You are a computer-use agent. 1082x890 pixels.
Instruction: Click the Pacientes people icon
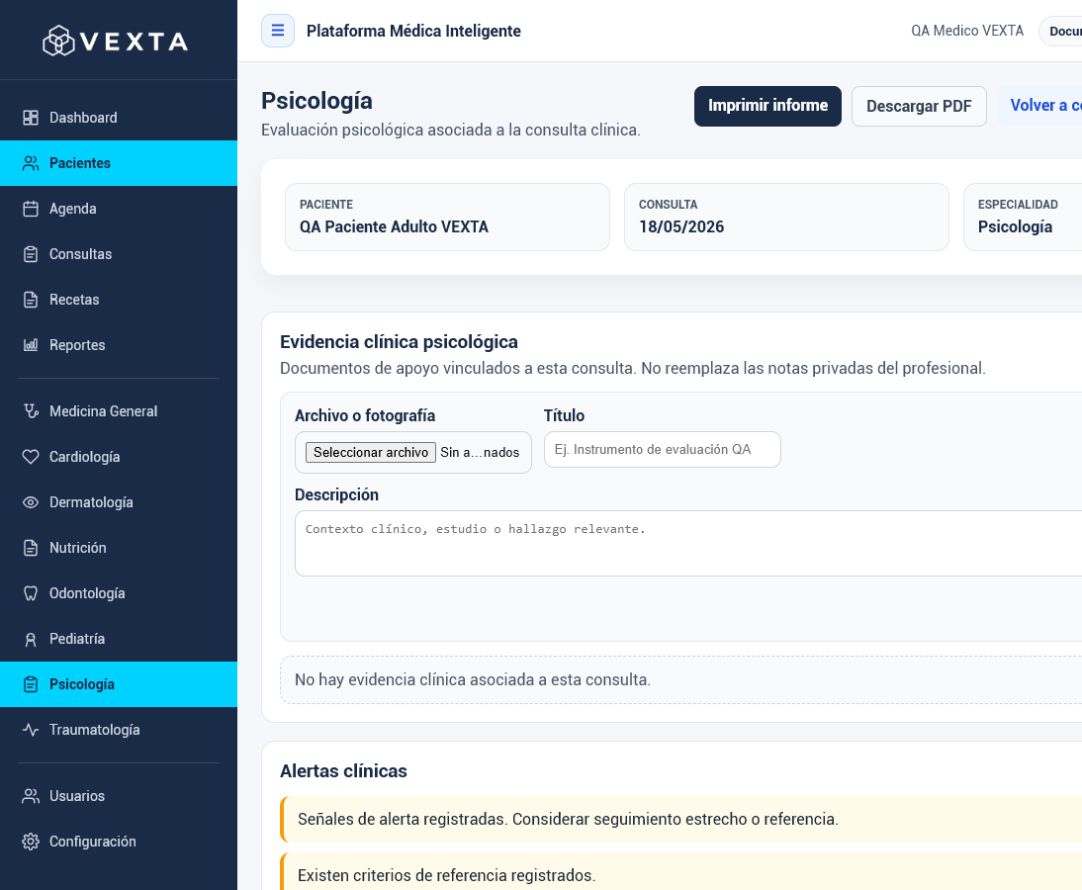pyautogui.click(x=30, y=163)
